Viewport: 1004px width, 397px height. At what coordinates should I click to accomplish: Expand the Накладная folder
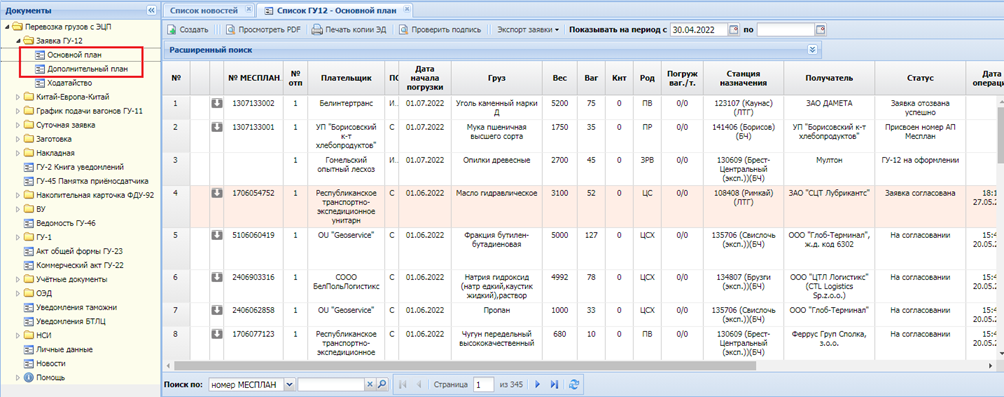[18, 153]
